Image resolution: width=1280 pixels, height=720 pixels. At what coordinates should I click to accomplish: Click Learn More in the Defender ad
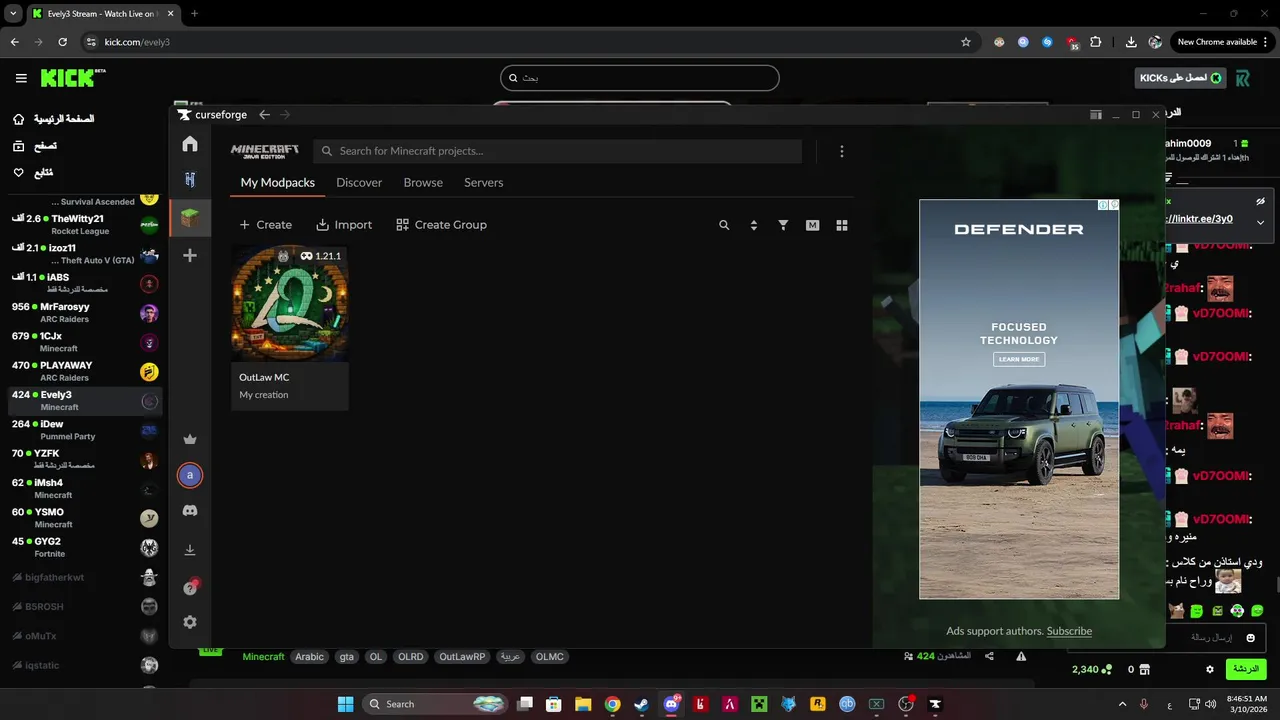(x=1019, y=359)
